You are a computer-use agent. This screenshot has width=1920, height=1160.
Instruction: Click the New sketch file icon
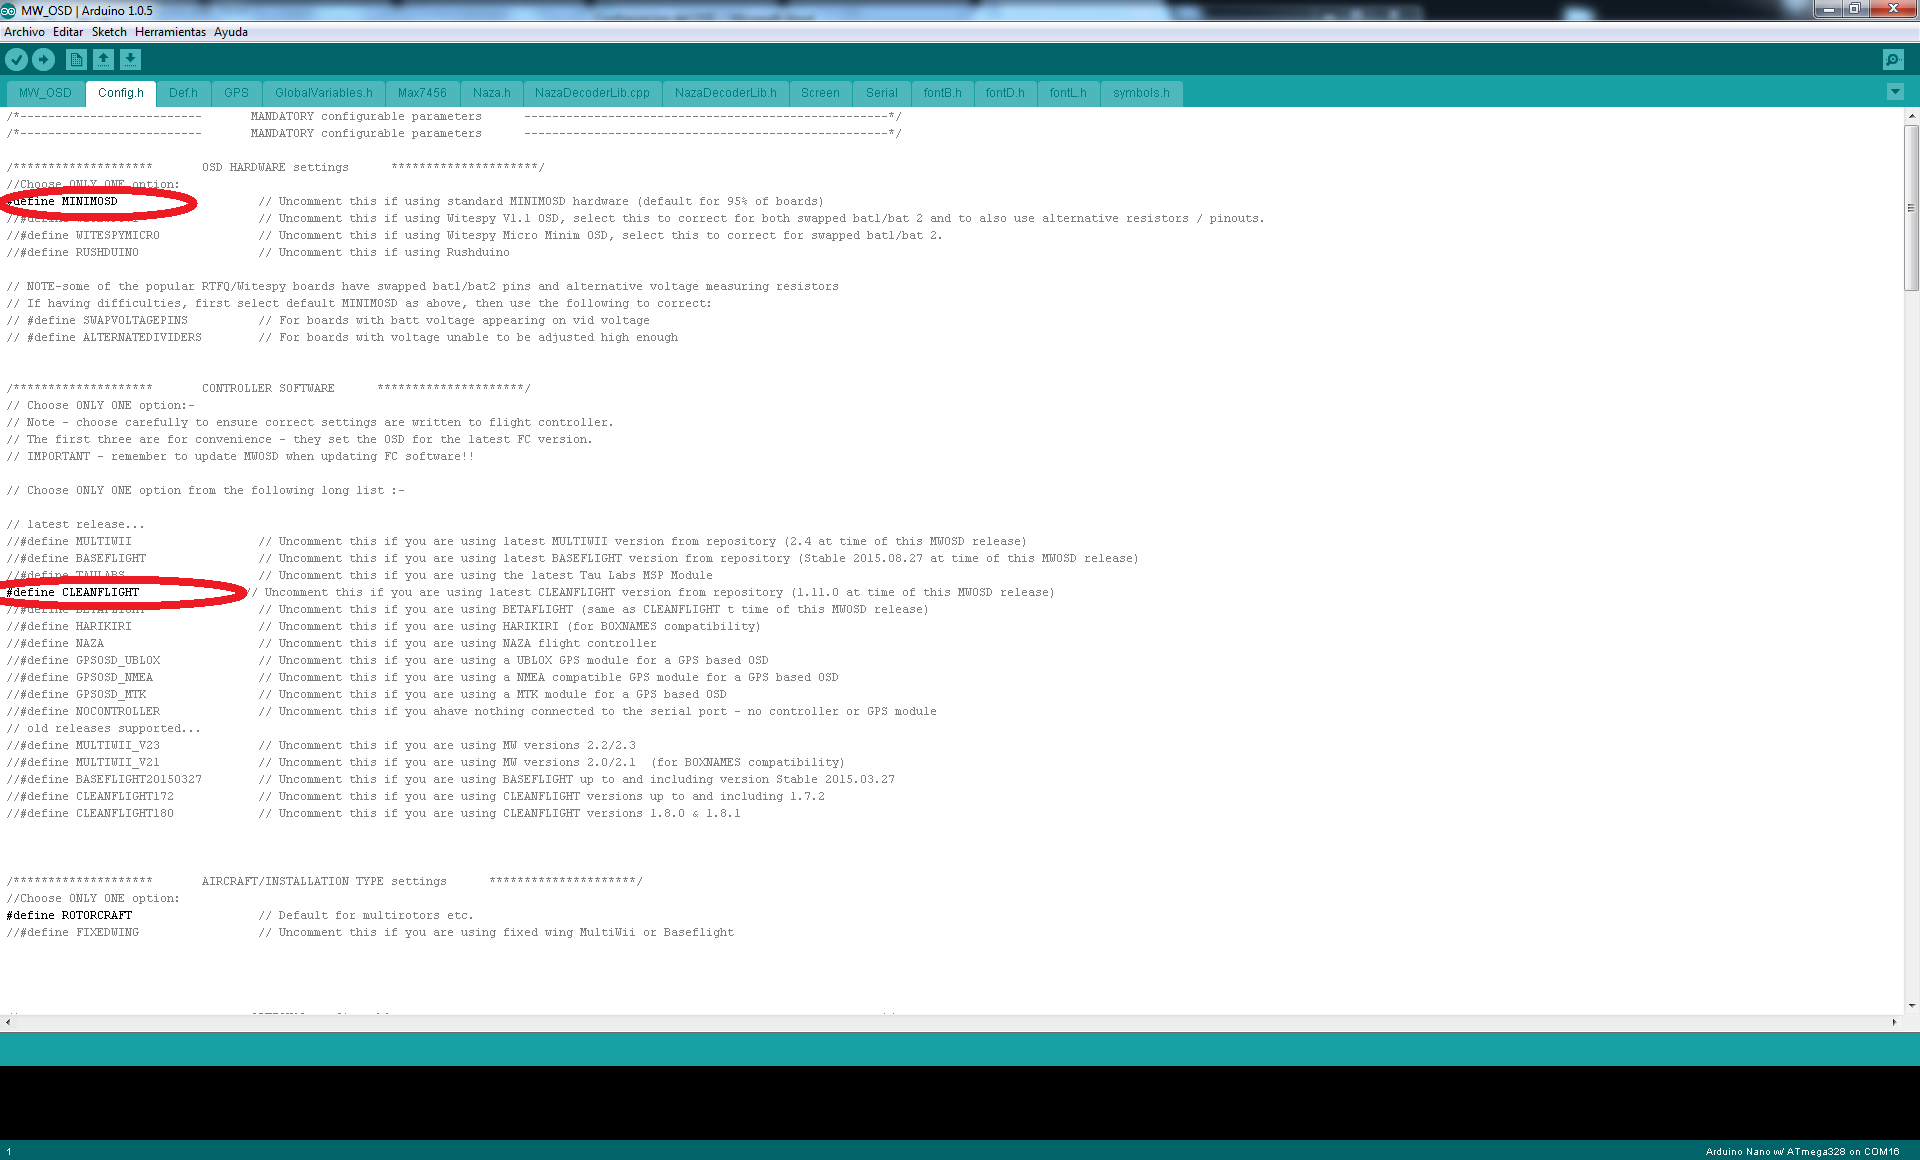(x=76, y=60)
